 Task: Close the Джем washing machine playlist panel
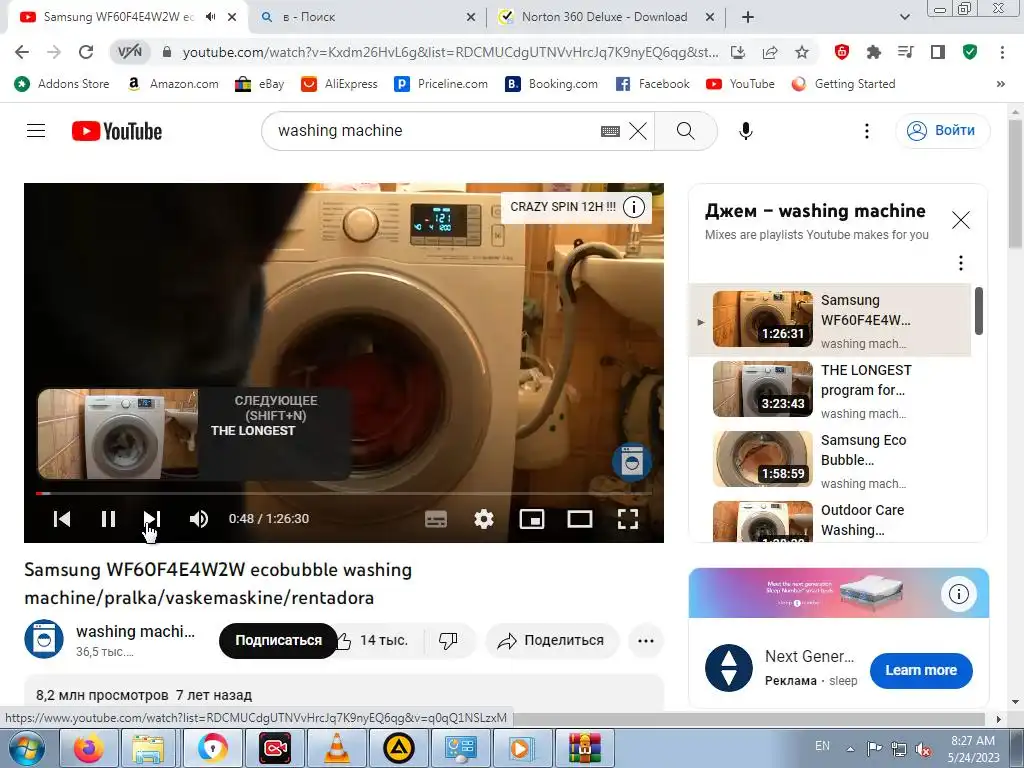tap(961, 220)
